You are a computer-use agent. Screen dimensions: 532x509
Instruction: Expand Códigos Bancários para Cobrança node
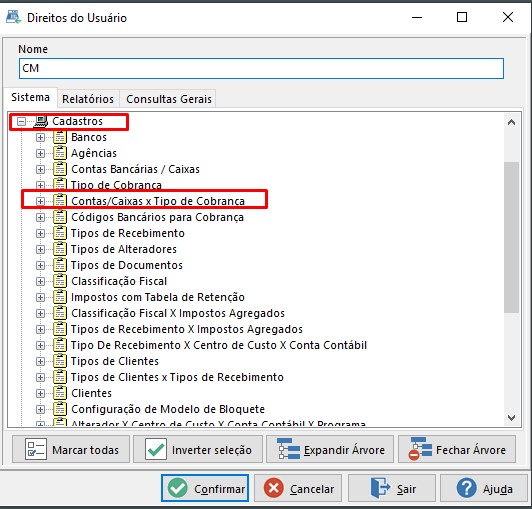40,217
